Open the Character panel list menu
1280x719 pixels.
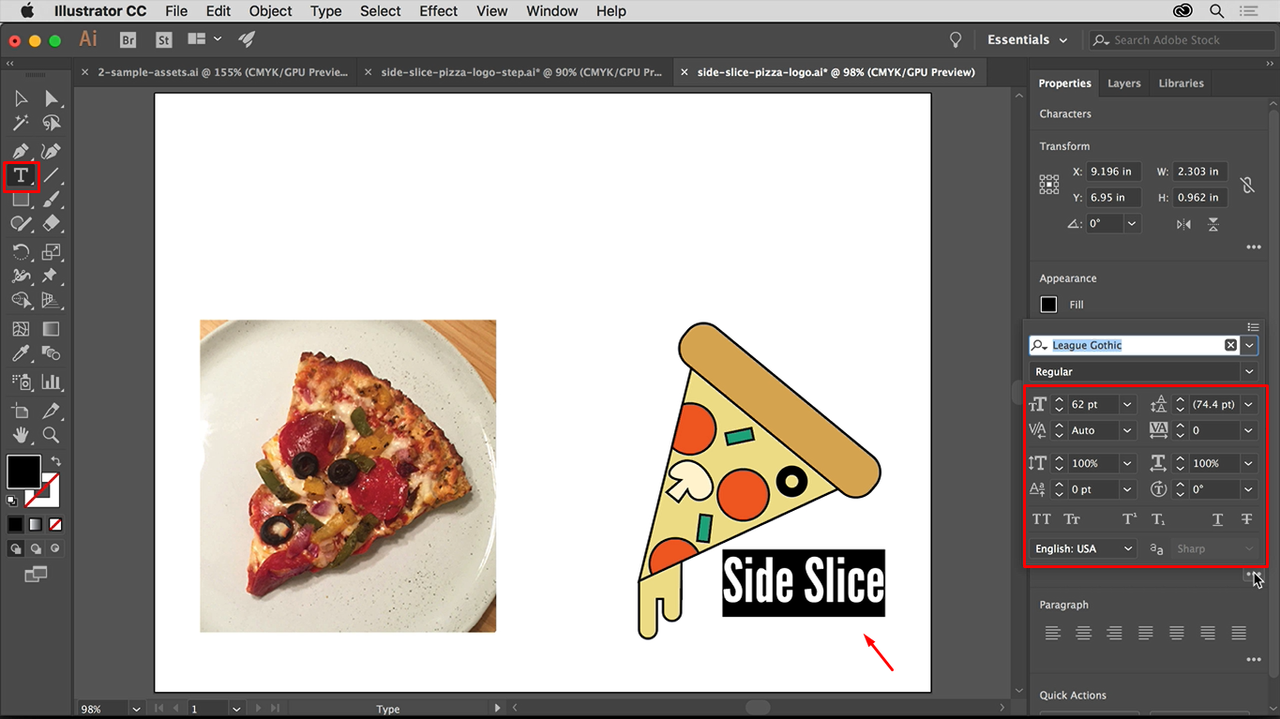pos(1253,327)
